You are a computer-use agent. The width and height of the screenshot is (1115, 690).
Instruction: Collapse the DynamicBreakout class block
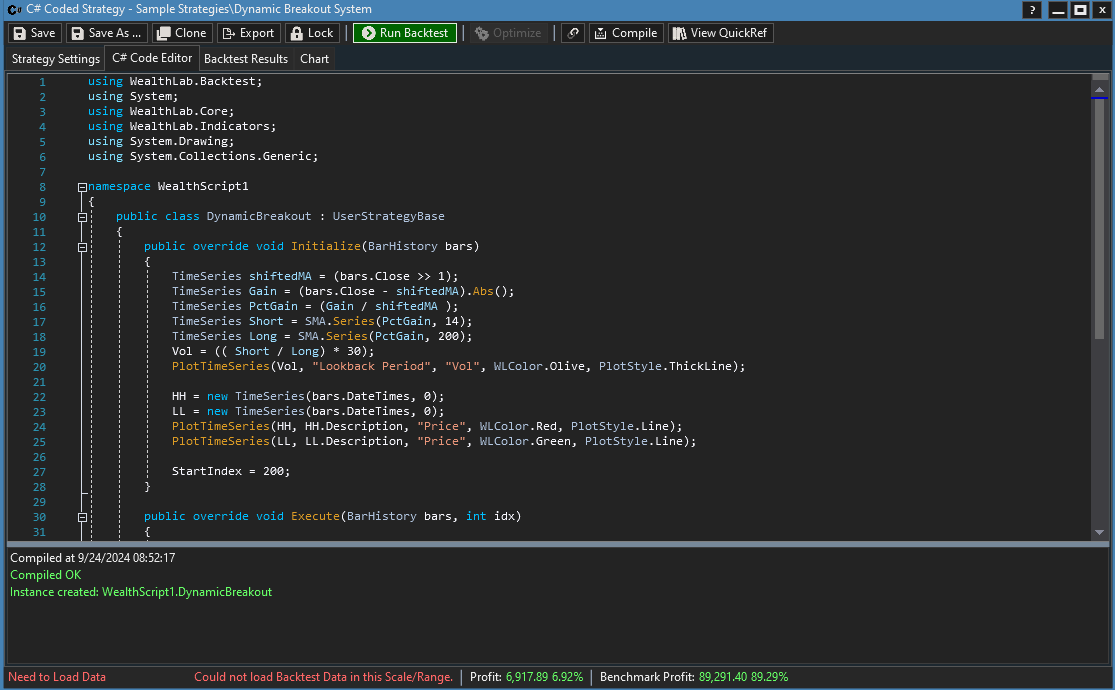coord(82,217)
